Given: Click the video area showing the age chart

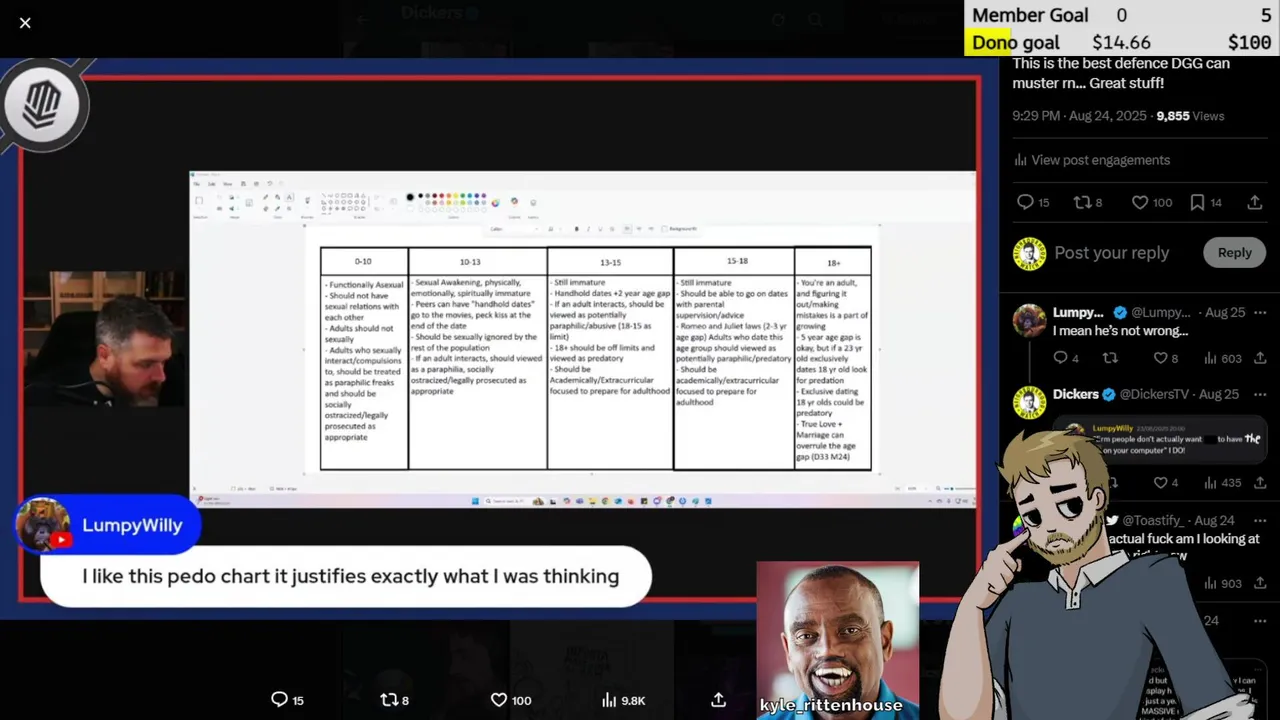Looking at the screenshot, I should pyautogui.click(x=582, y=340).
